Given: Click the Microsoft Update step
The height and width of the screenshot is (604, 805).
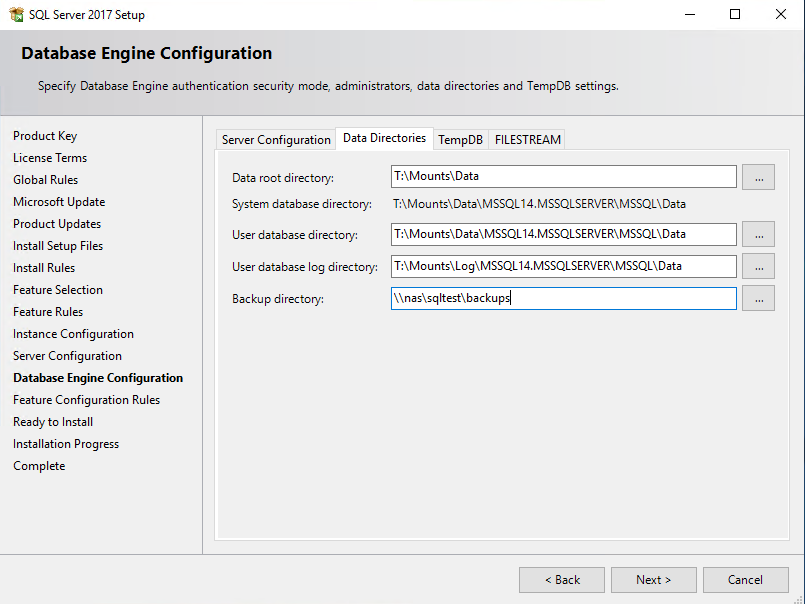Looking at the screenshot, I should [59, 202].
